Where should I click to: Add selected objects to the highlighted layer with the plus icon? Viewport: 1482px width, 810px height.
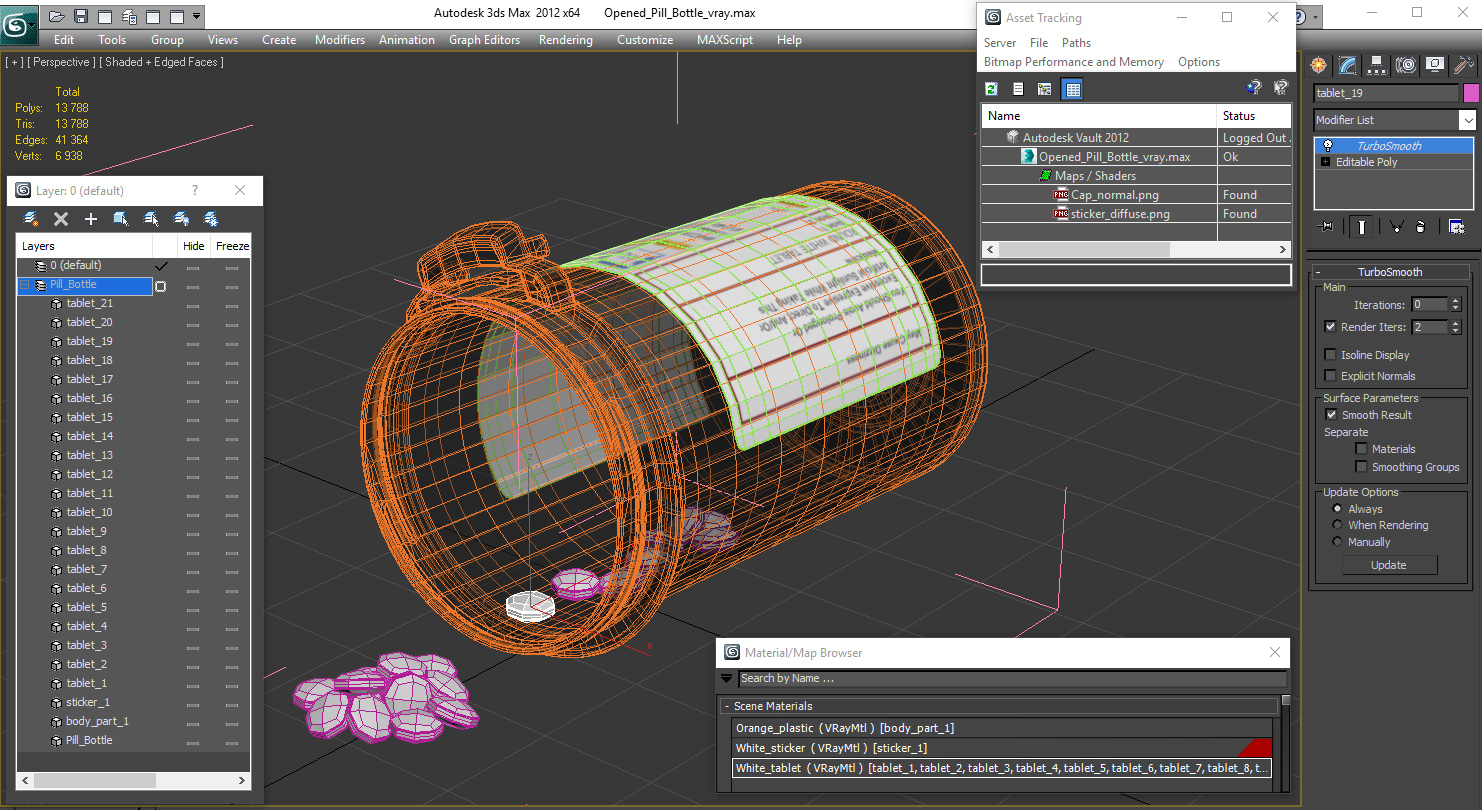click(x=91, y=218)
